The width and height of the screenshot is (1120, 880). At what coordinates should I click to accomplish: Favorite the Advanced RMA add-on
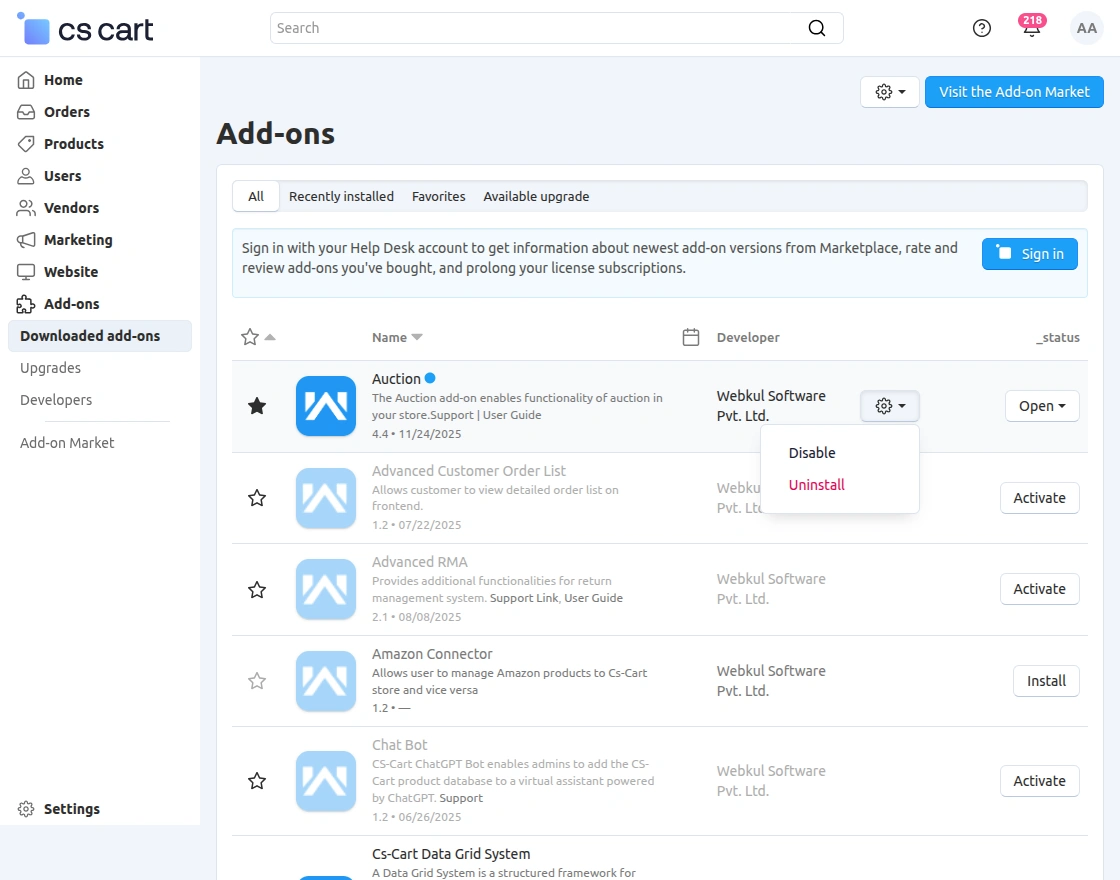coord(257,590)
